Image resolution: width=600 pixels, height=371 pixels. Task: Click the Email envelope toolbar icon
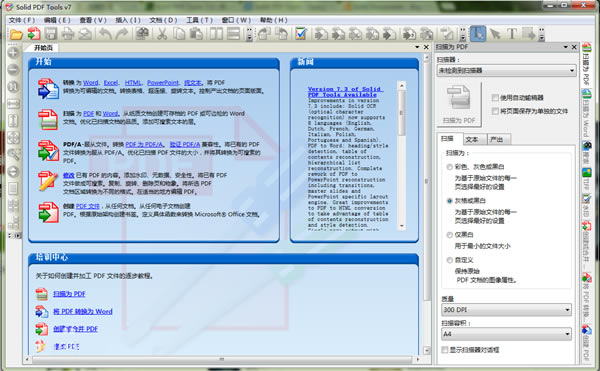(85, 34)
